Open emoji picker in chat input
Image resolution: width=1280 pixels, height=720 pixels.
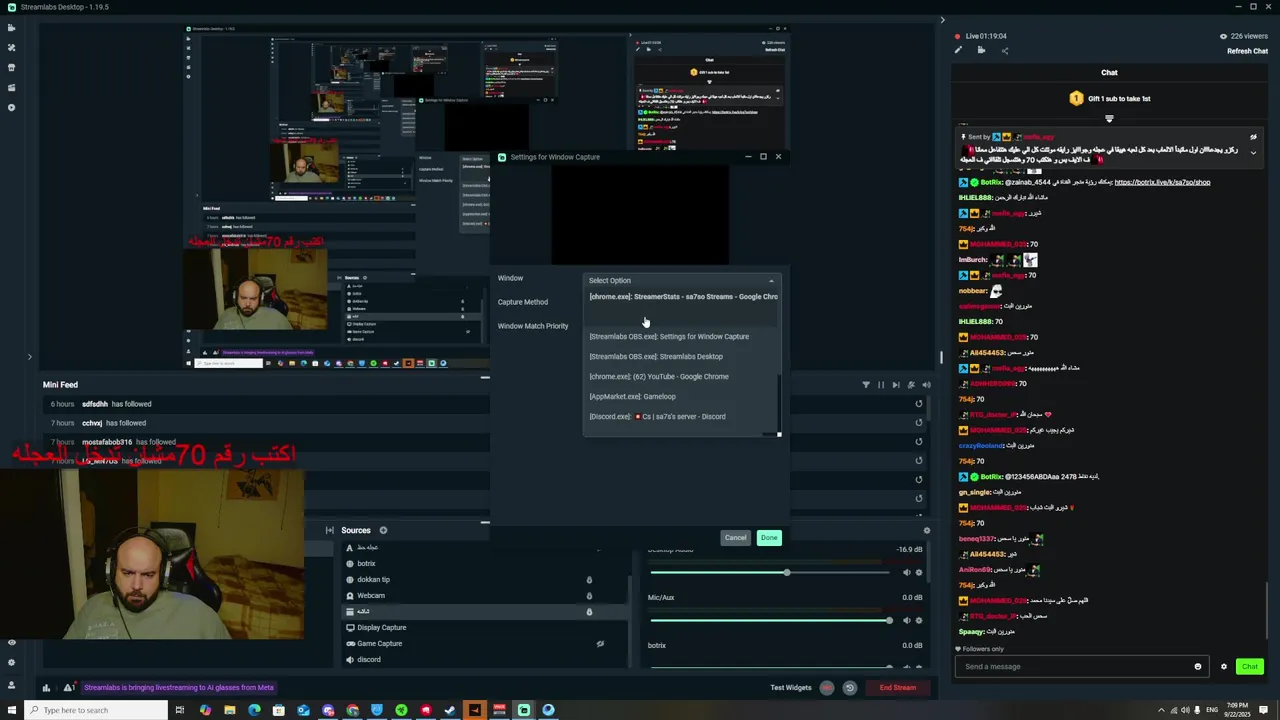click(x=1197, y=667)
